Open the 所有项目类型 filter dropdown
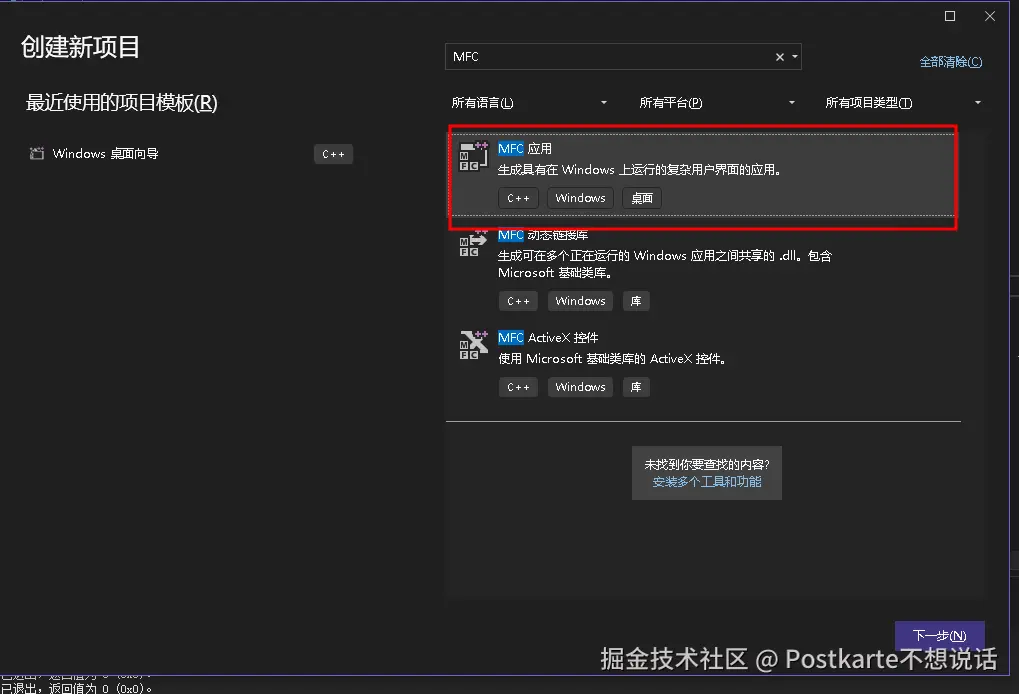The height and width of the screenshot is (694, 1019). (x=903, y=103)
